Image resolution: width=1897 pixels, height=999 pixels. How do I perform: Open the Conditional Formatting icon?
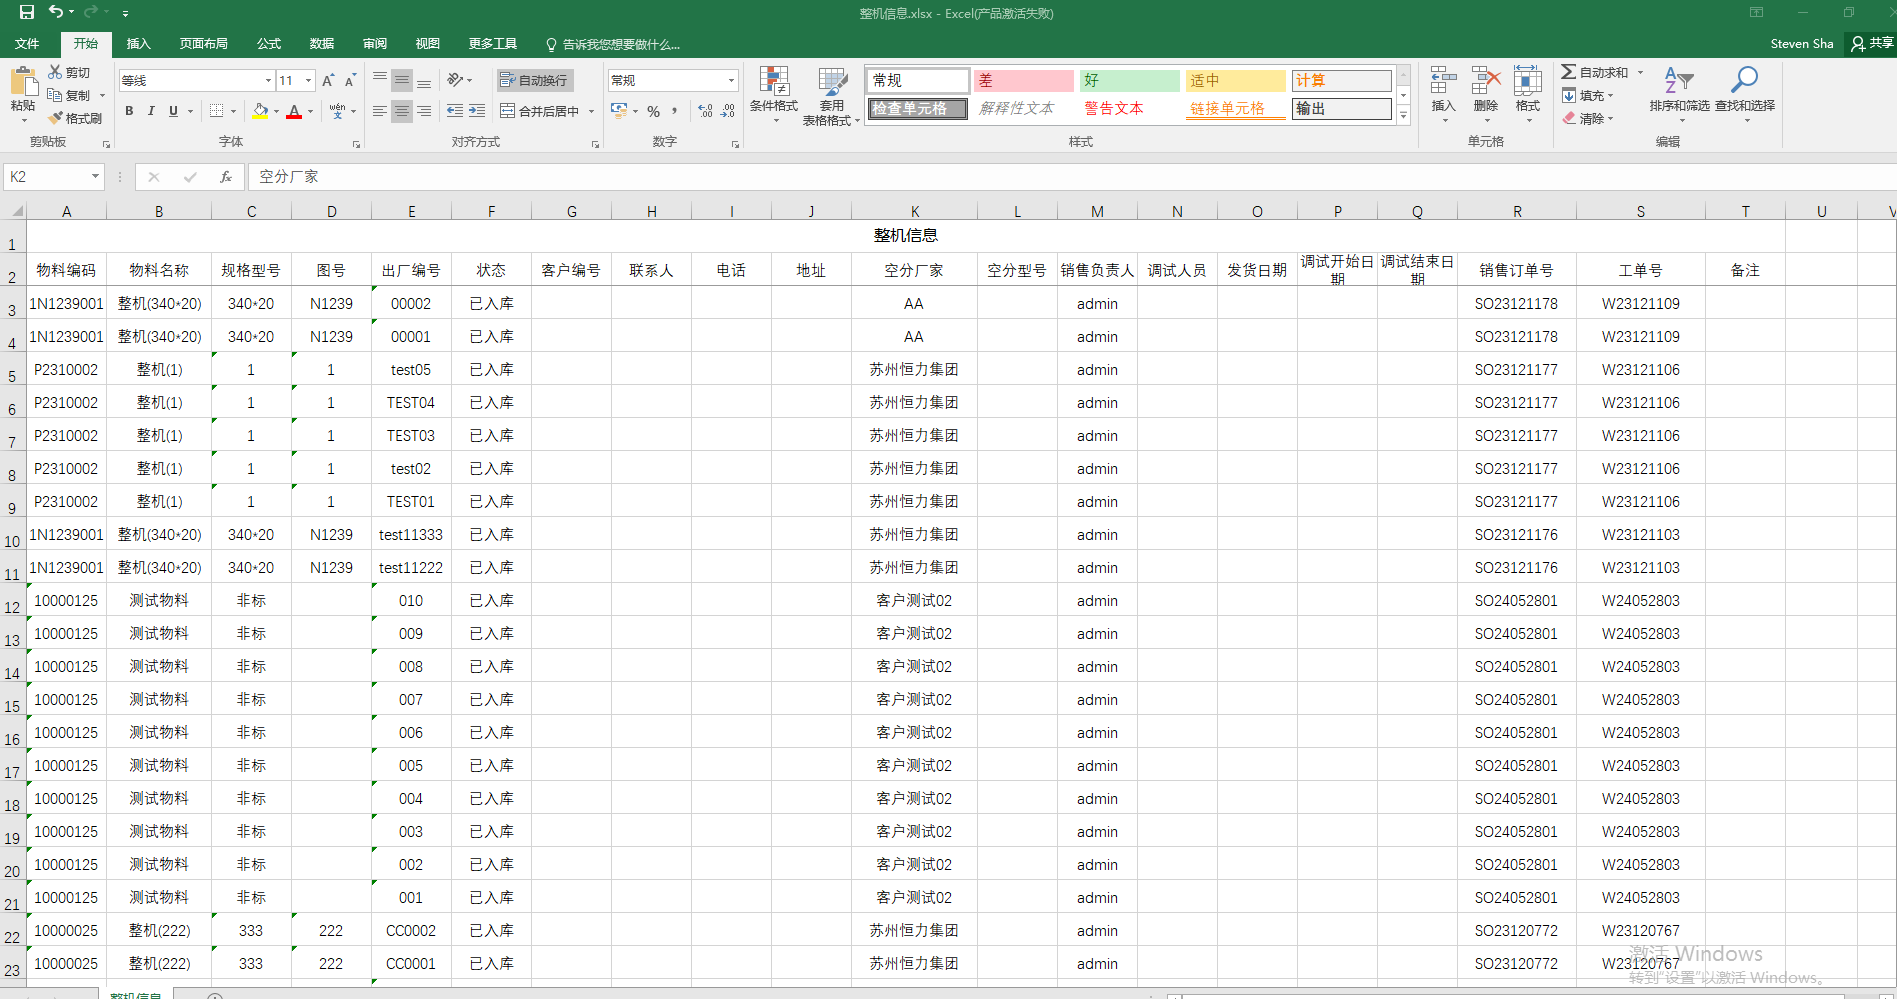tap(774, 82)
